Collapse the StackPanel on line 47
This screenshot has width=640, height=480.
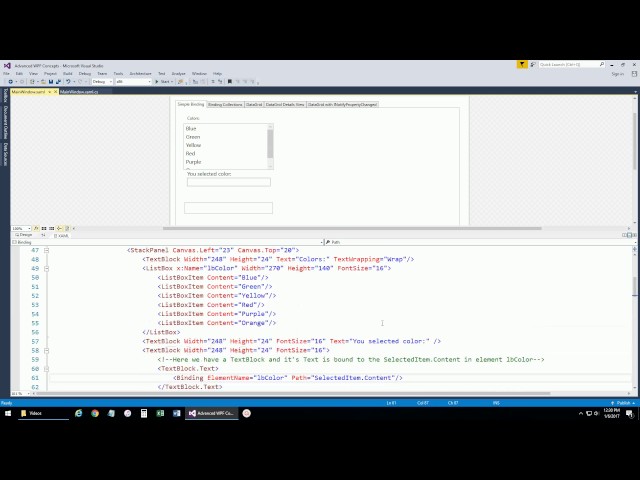pos(47,250)
